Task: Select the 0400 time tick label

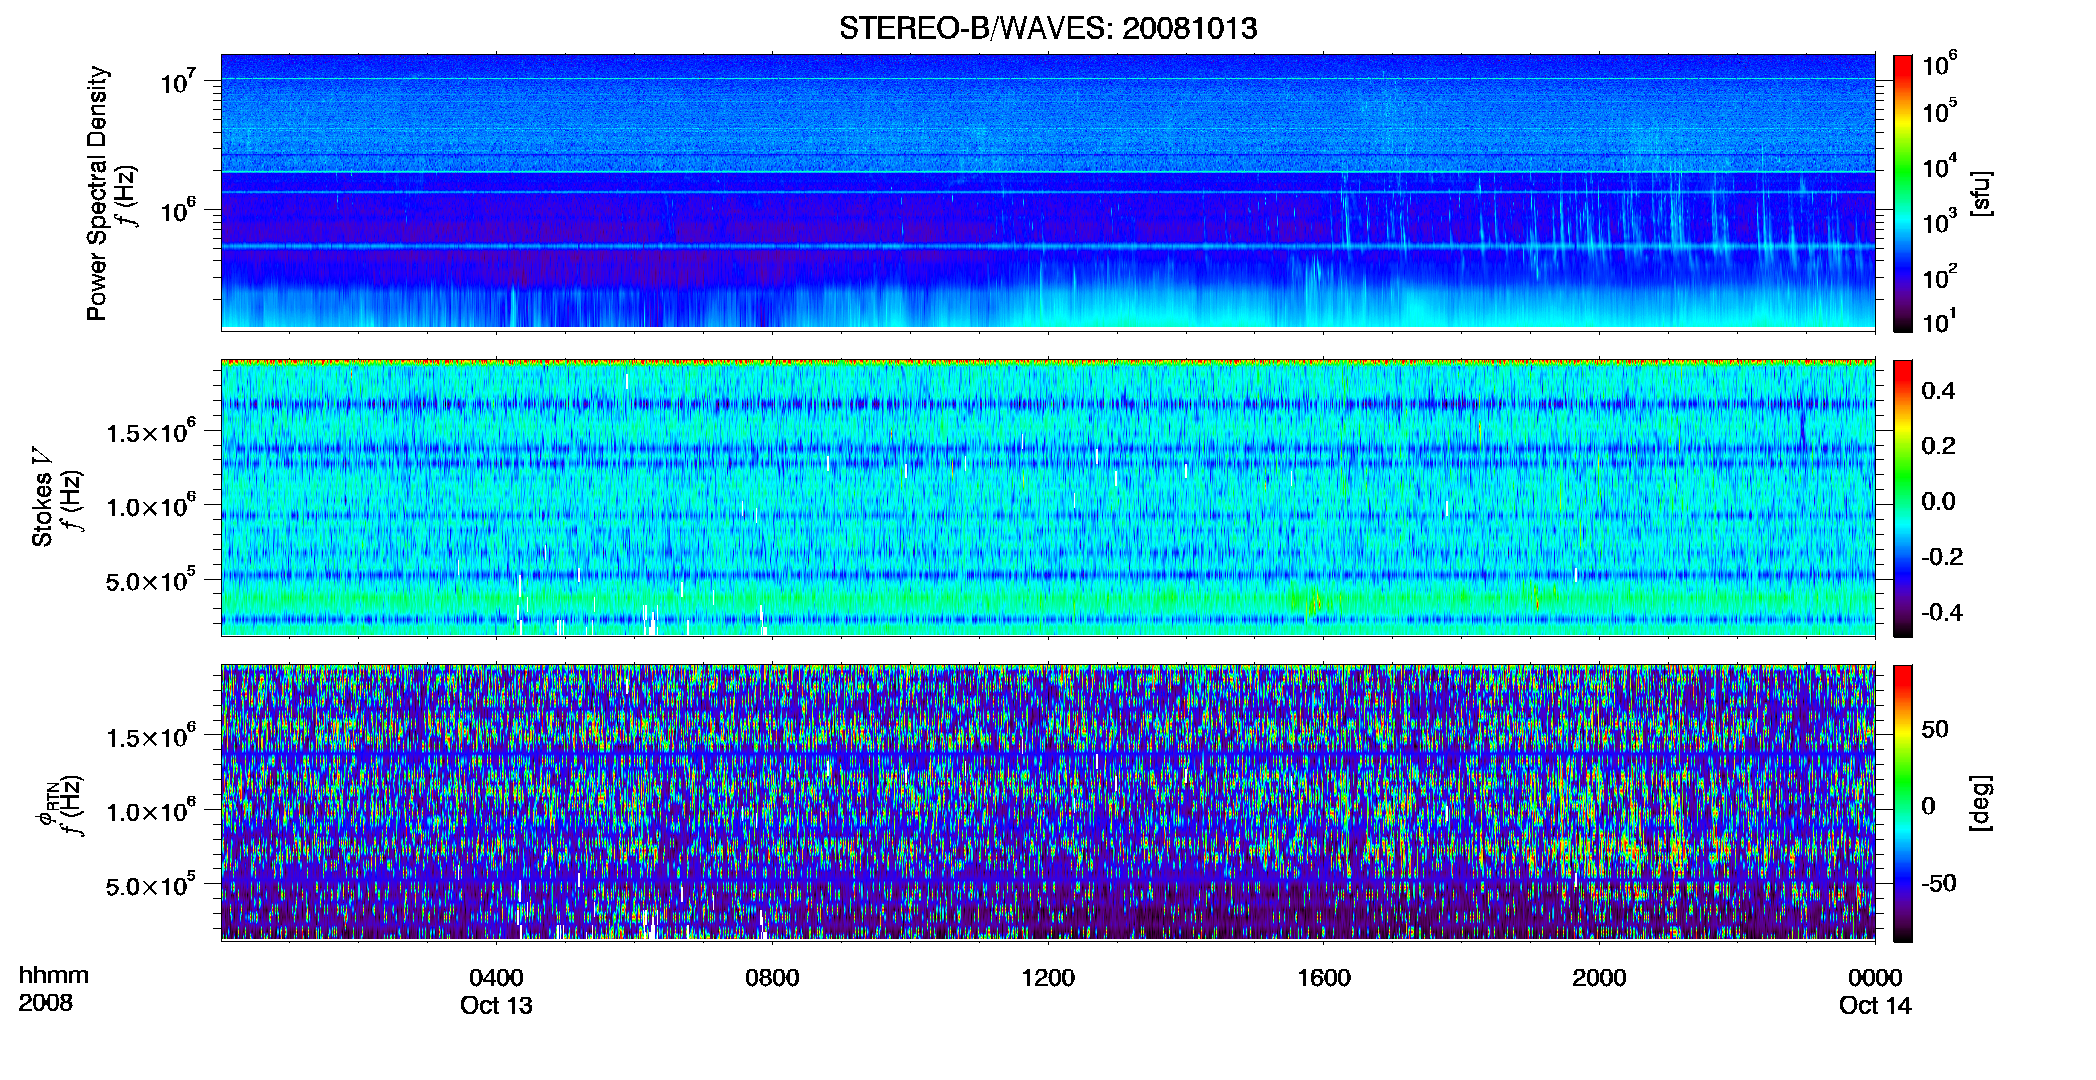Action: pyautogui.click(x=496, y=978)
